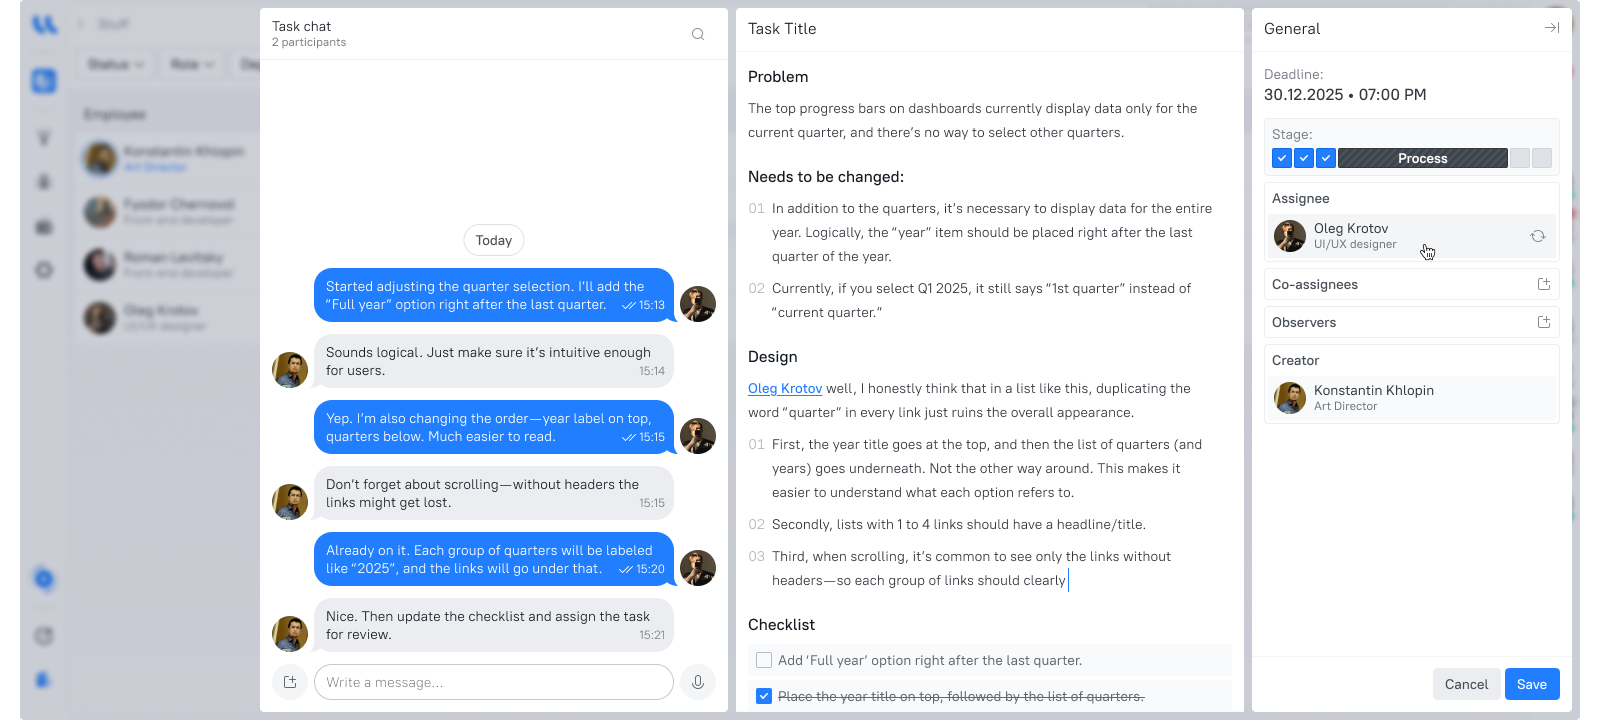Click the blurred app logo in sidebar
The height and width of the screenshot is (720, 1600).
tap(44, 24)
